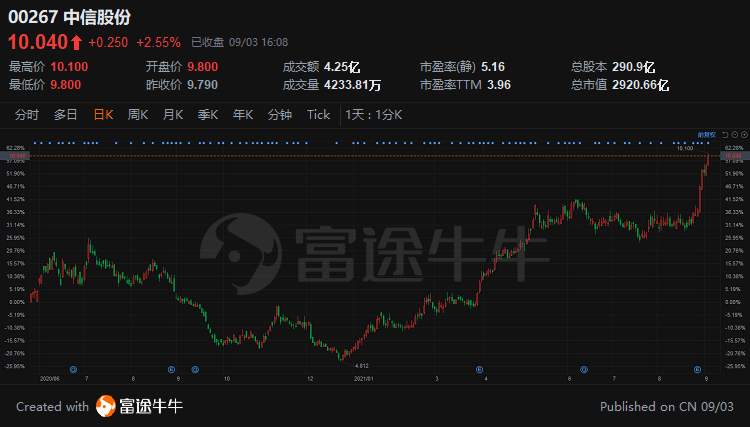Open event marker right of the 6 label
750x427 pixels.
coord(584,370)
